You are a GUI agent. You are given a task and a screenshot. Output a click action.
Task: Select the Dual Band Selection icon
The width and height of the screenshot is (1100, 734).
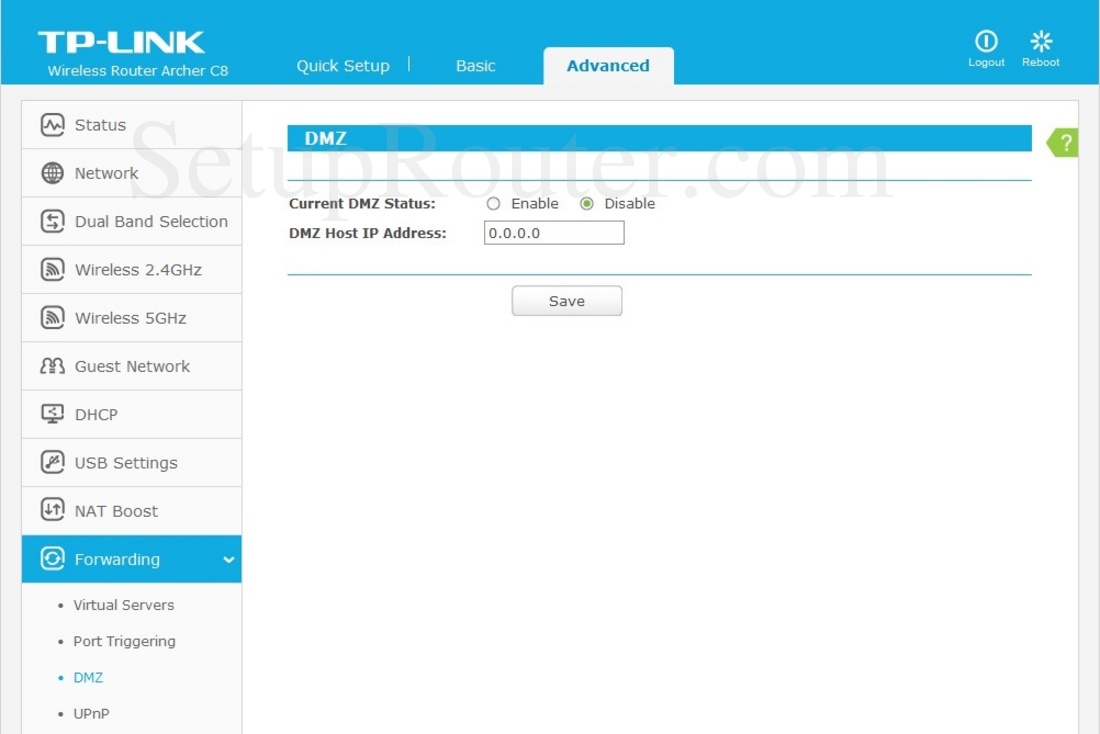(x=55, y=220)
